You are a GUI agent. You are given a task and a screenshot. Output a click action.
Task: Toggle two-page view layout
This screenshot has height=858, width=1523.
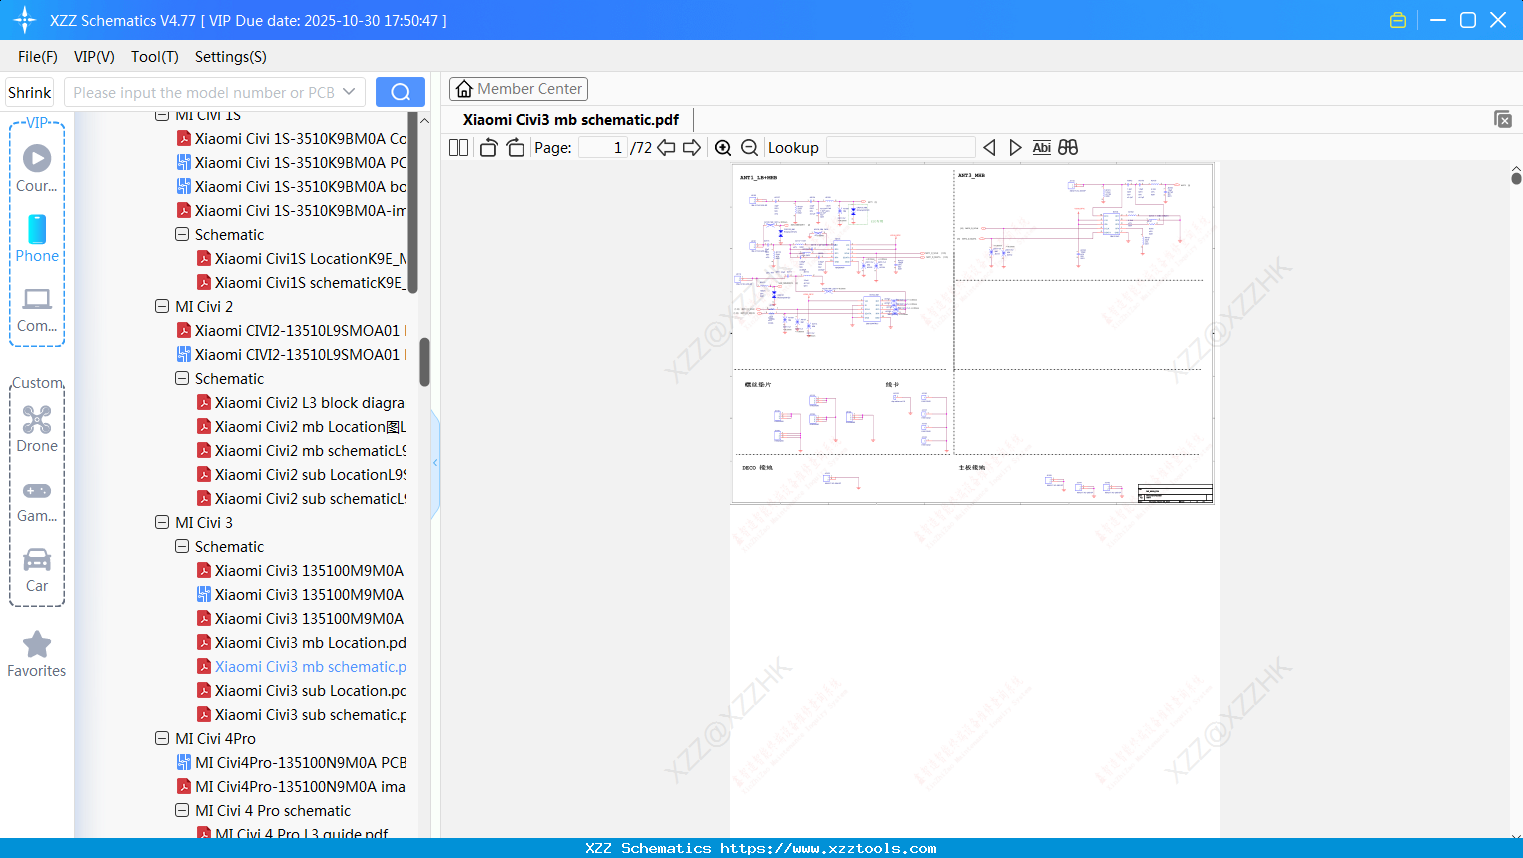point(457,147)
